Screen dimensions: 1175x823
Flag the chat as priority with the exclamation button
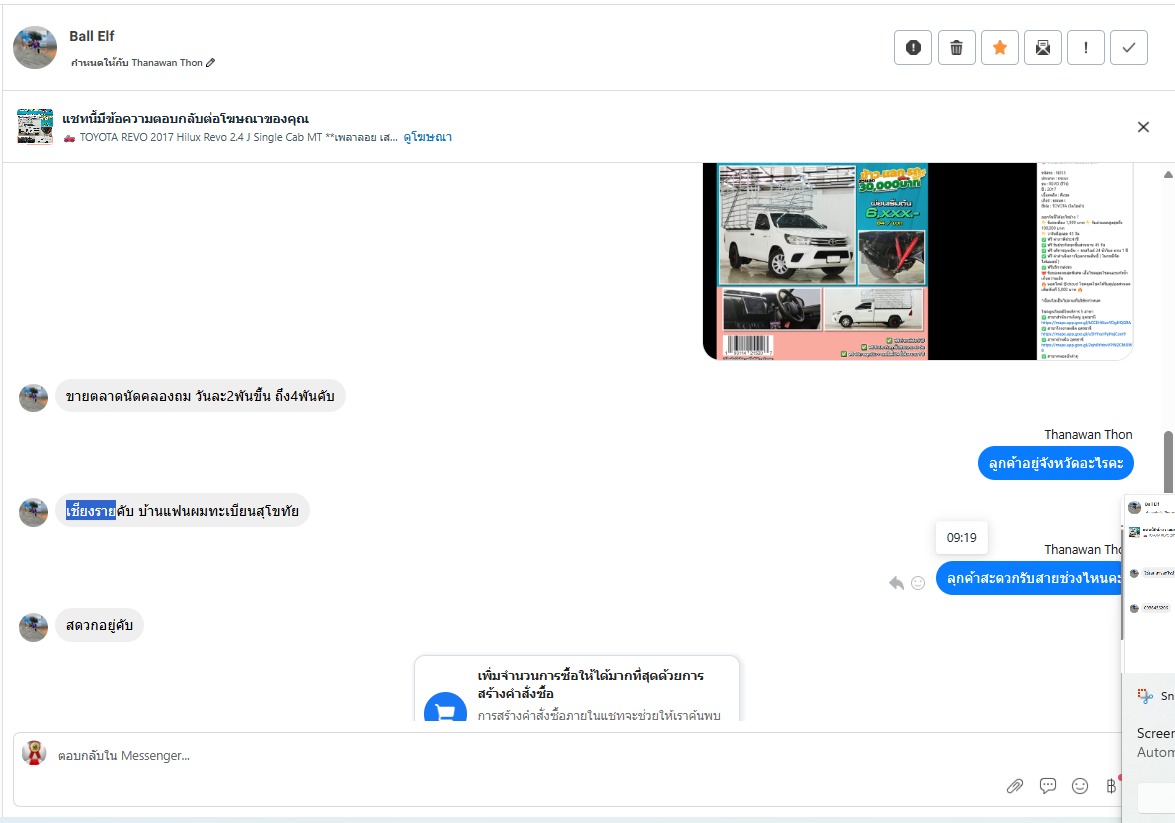click(x=1086, y=48)
